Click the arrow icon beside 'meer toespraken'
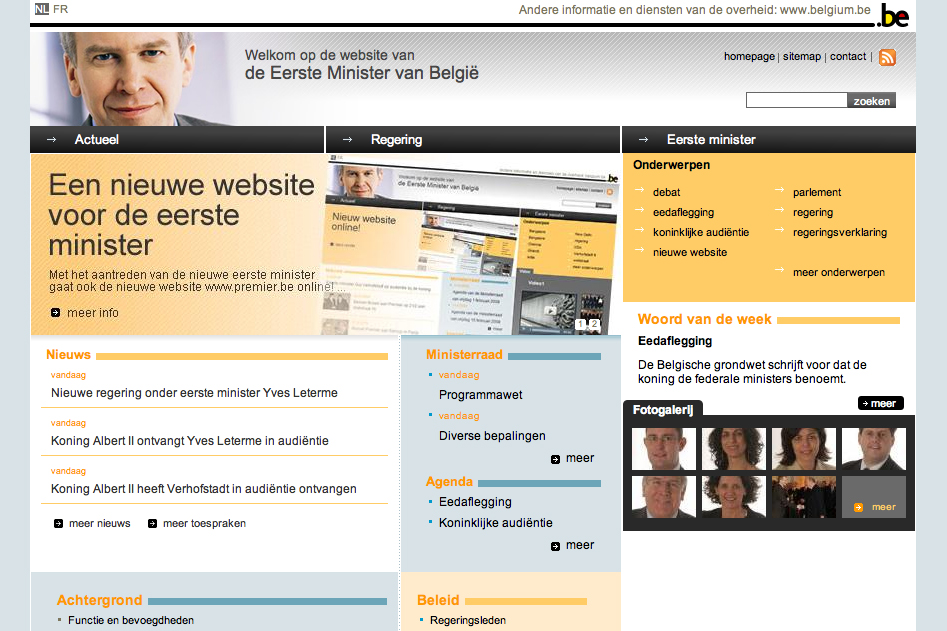Screen dimensions: 947x631 [152, 523]
